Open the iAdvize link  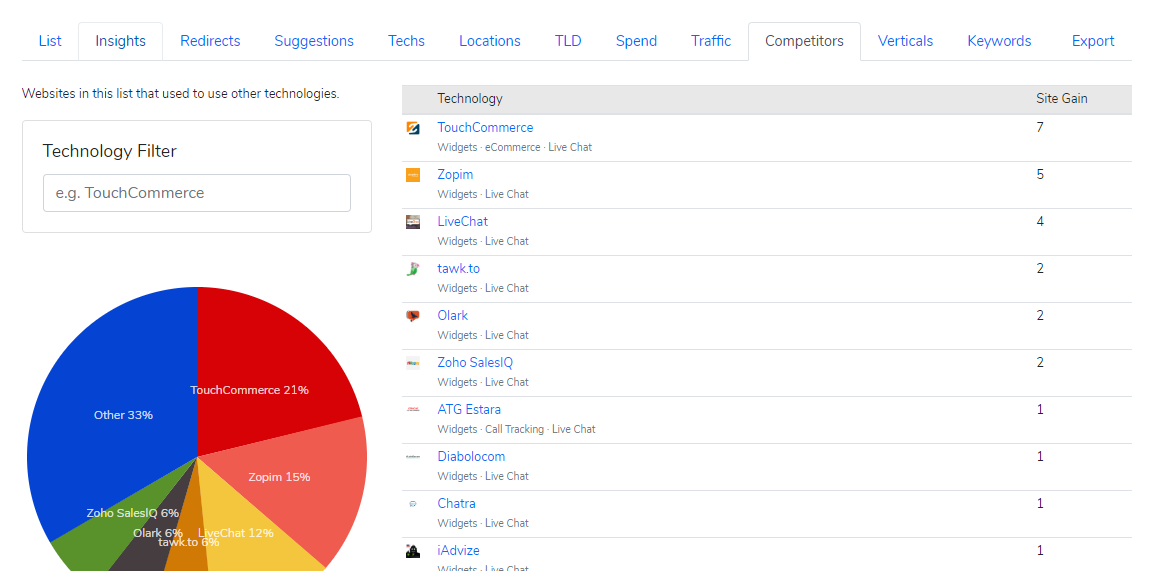click(x=458, y=550)
